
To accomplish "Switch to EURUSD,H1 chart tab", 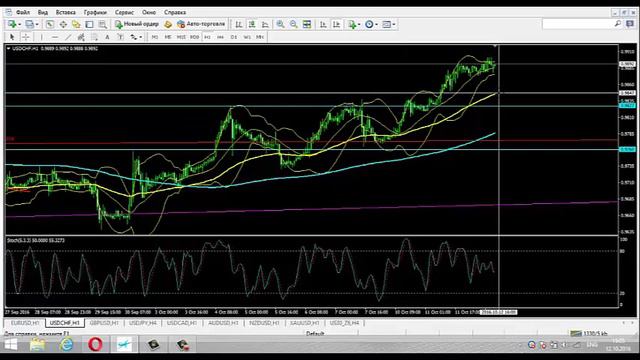I will [x=25, y=323].
